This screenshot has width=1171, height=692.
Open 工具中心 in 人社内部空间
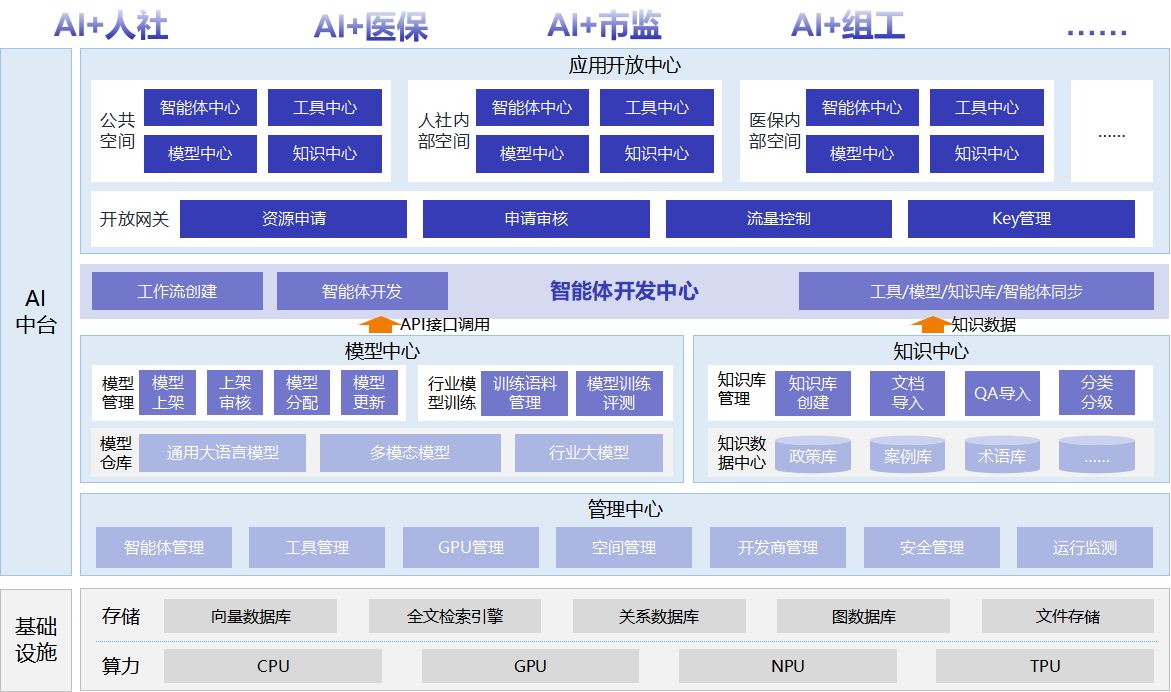657,107
